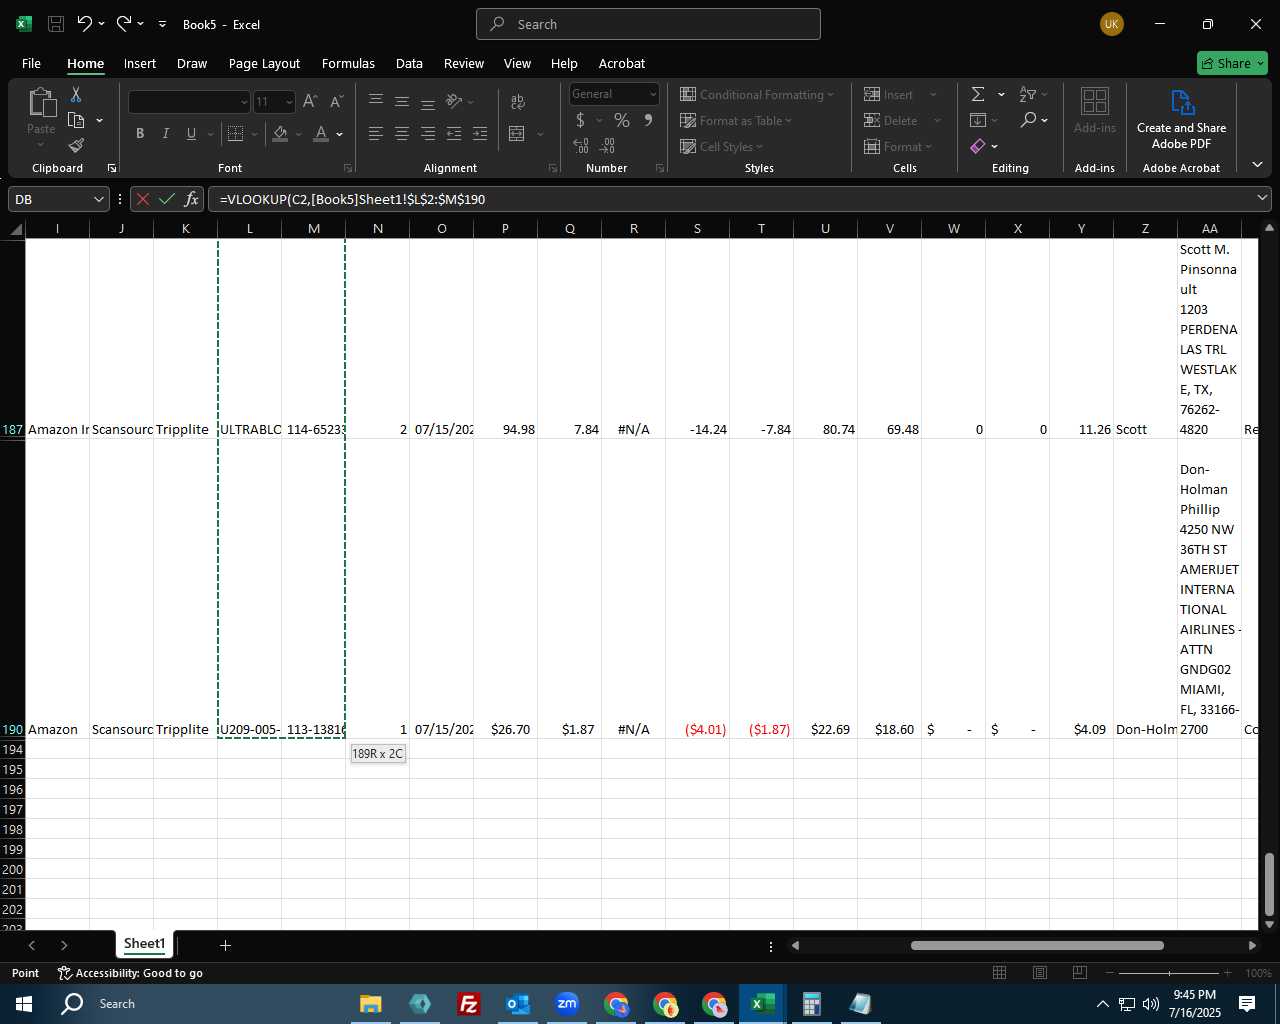1280x1024 pixels.
Task: Apply Percent Style format
Action: click(x=622, y=120)
